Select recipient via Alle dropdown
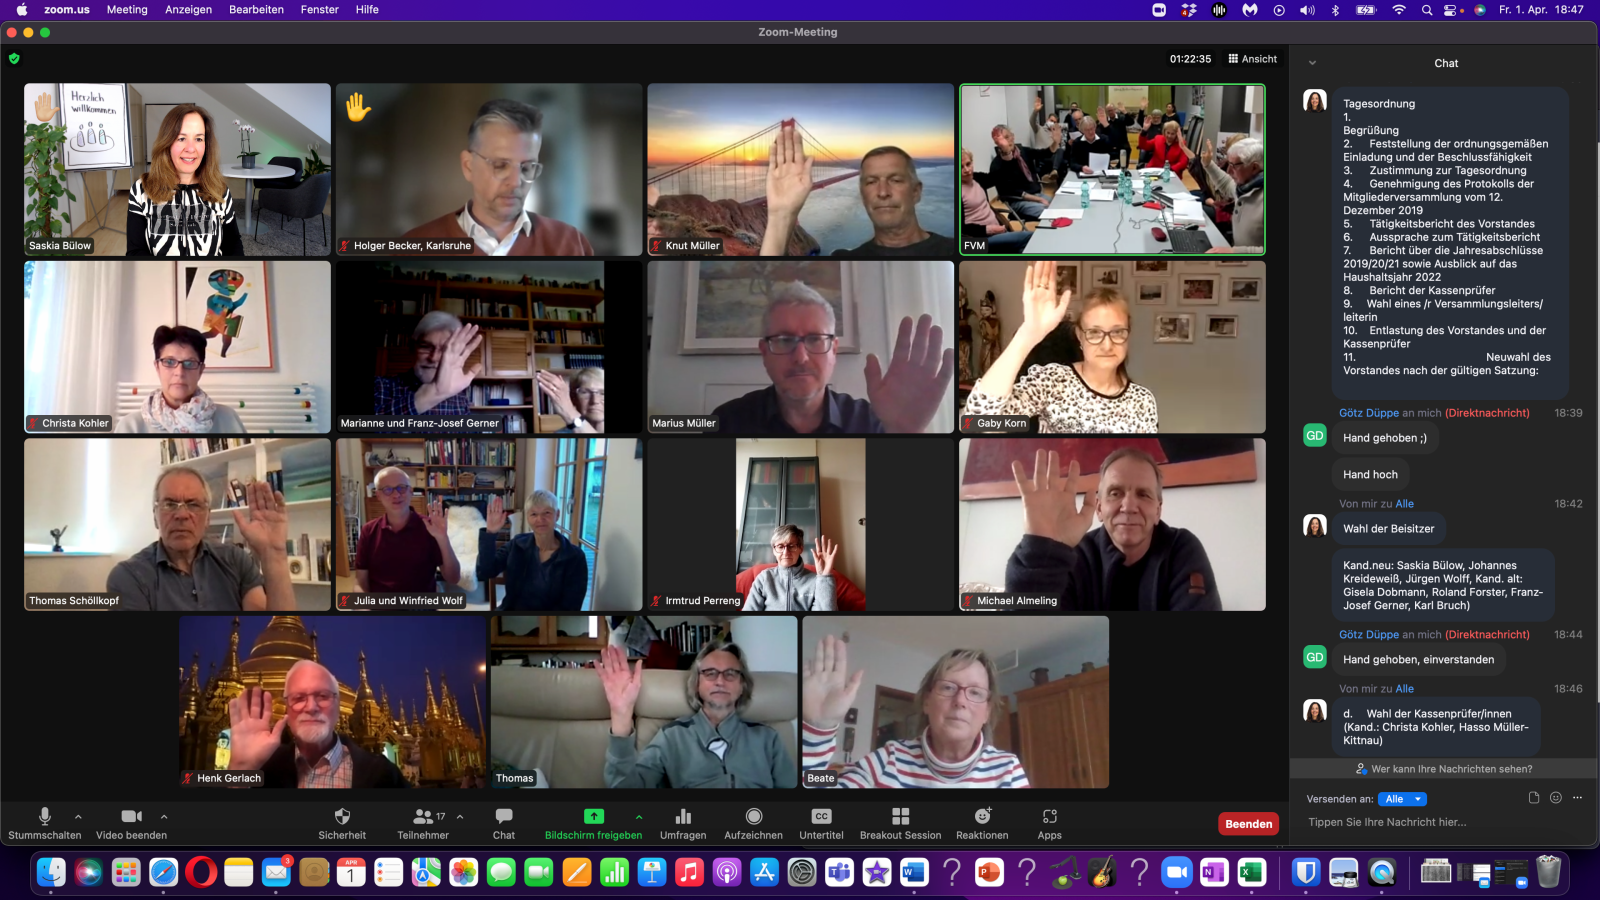The image size is (1600, 900). 1402,799
